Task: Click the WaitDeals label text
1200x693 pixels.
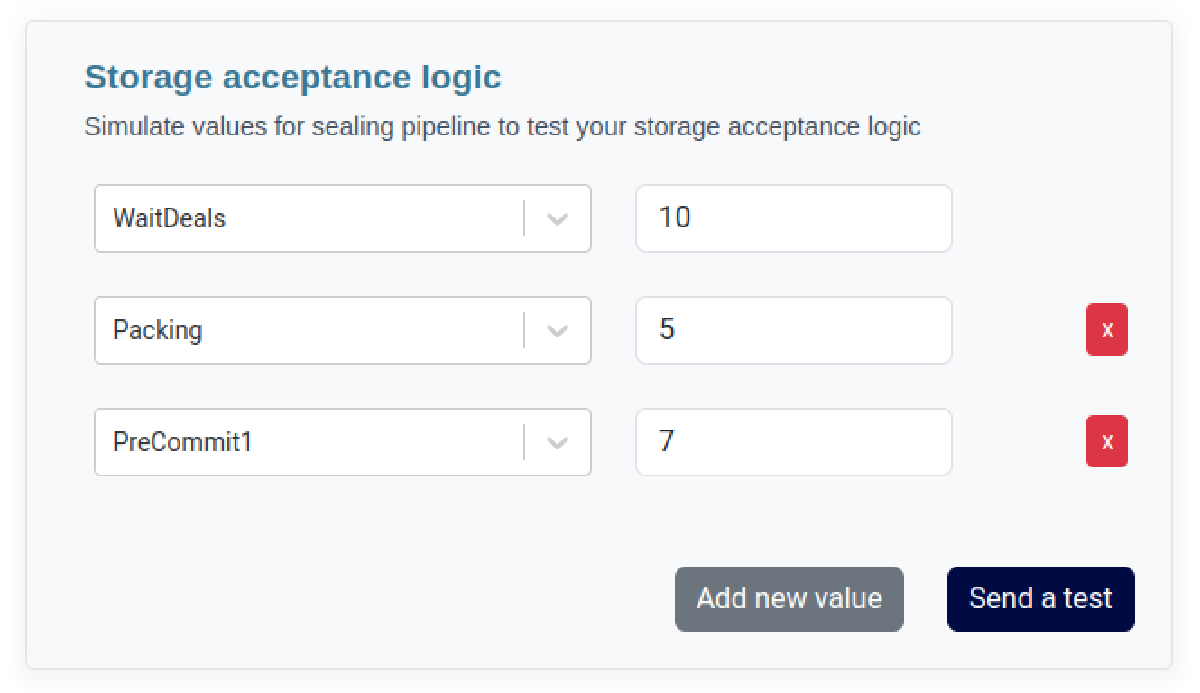Action: (170, 218)
